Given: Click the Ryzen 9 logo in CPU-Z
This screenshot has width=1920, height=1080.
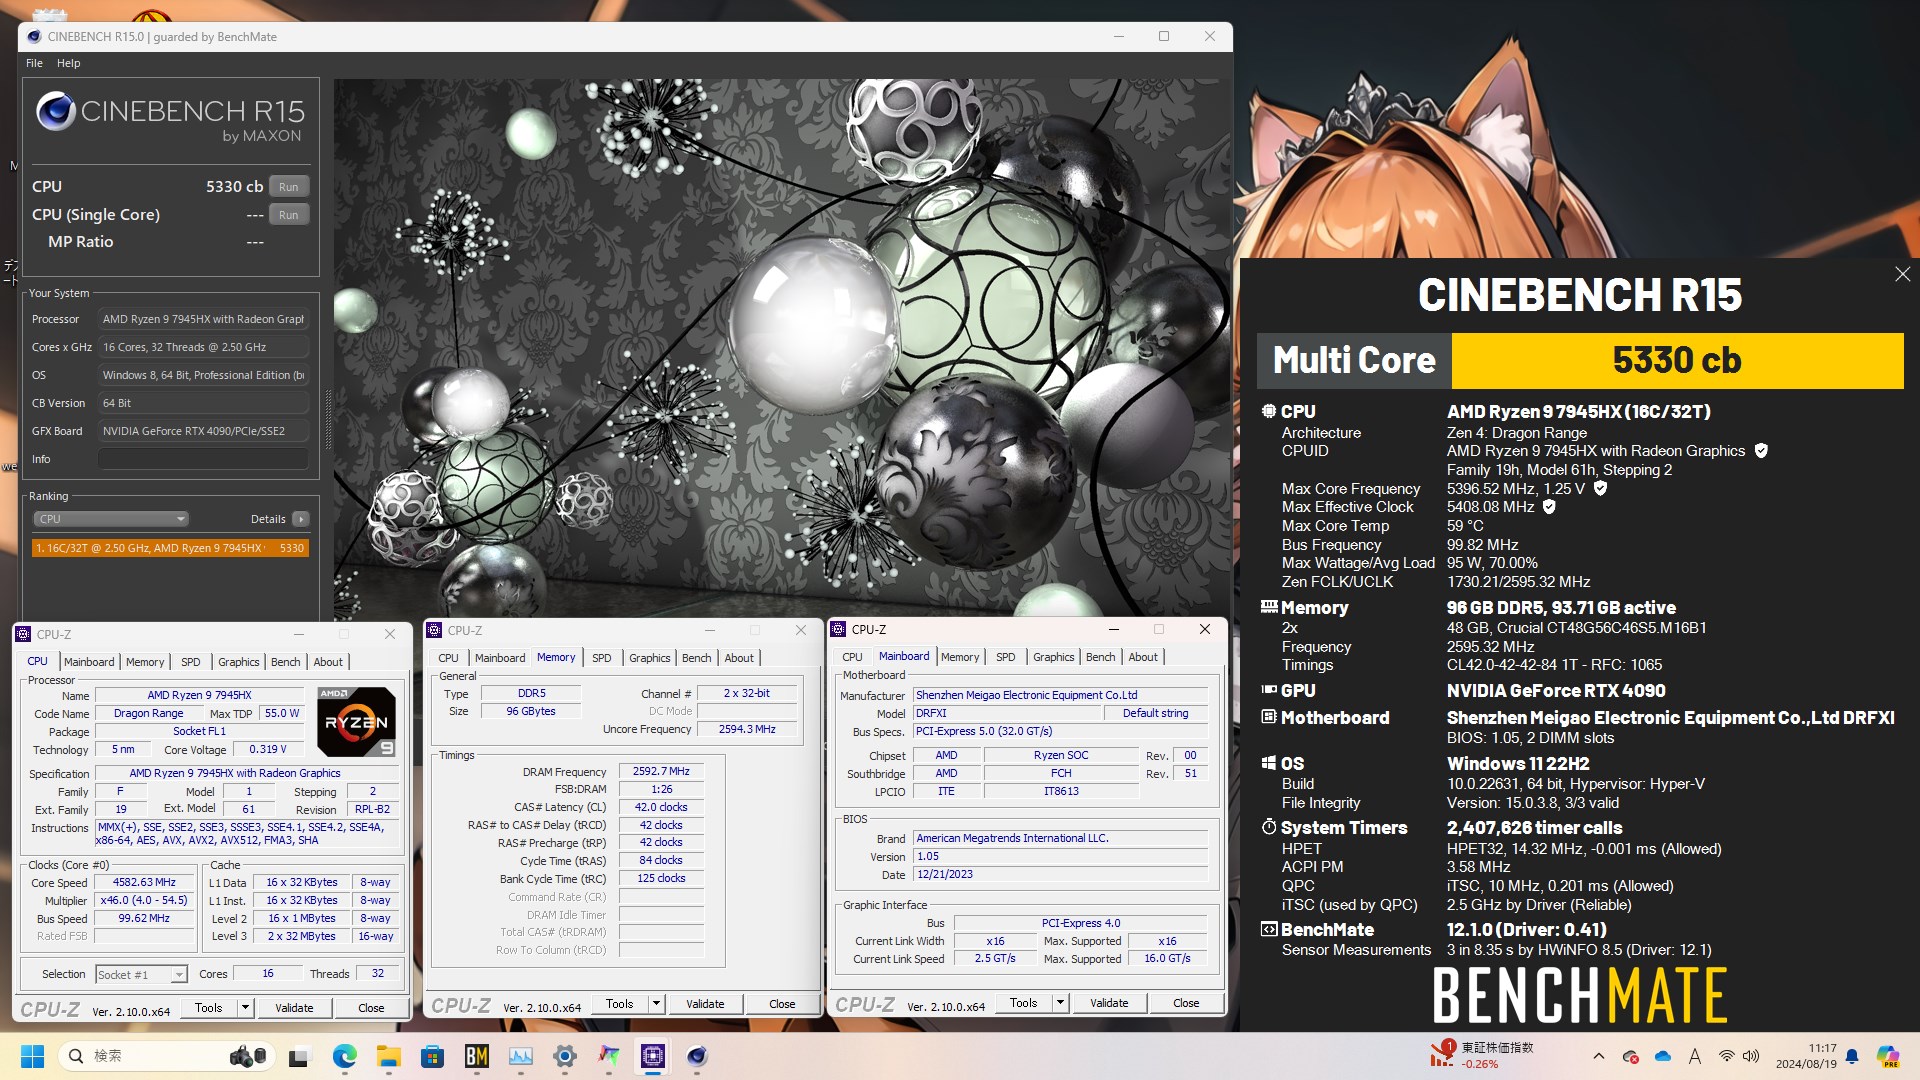Looking at the screenshot, I should [x=356, y=722].
